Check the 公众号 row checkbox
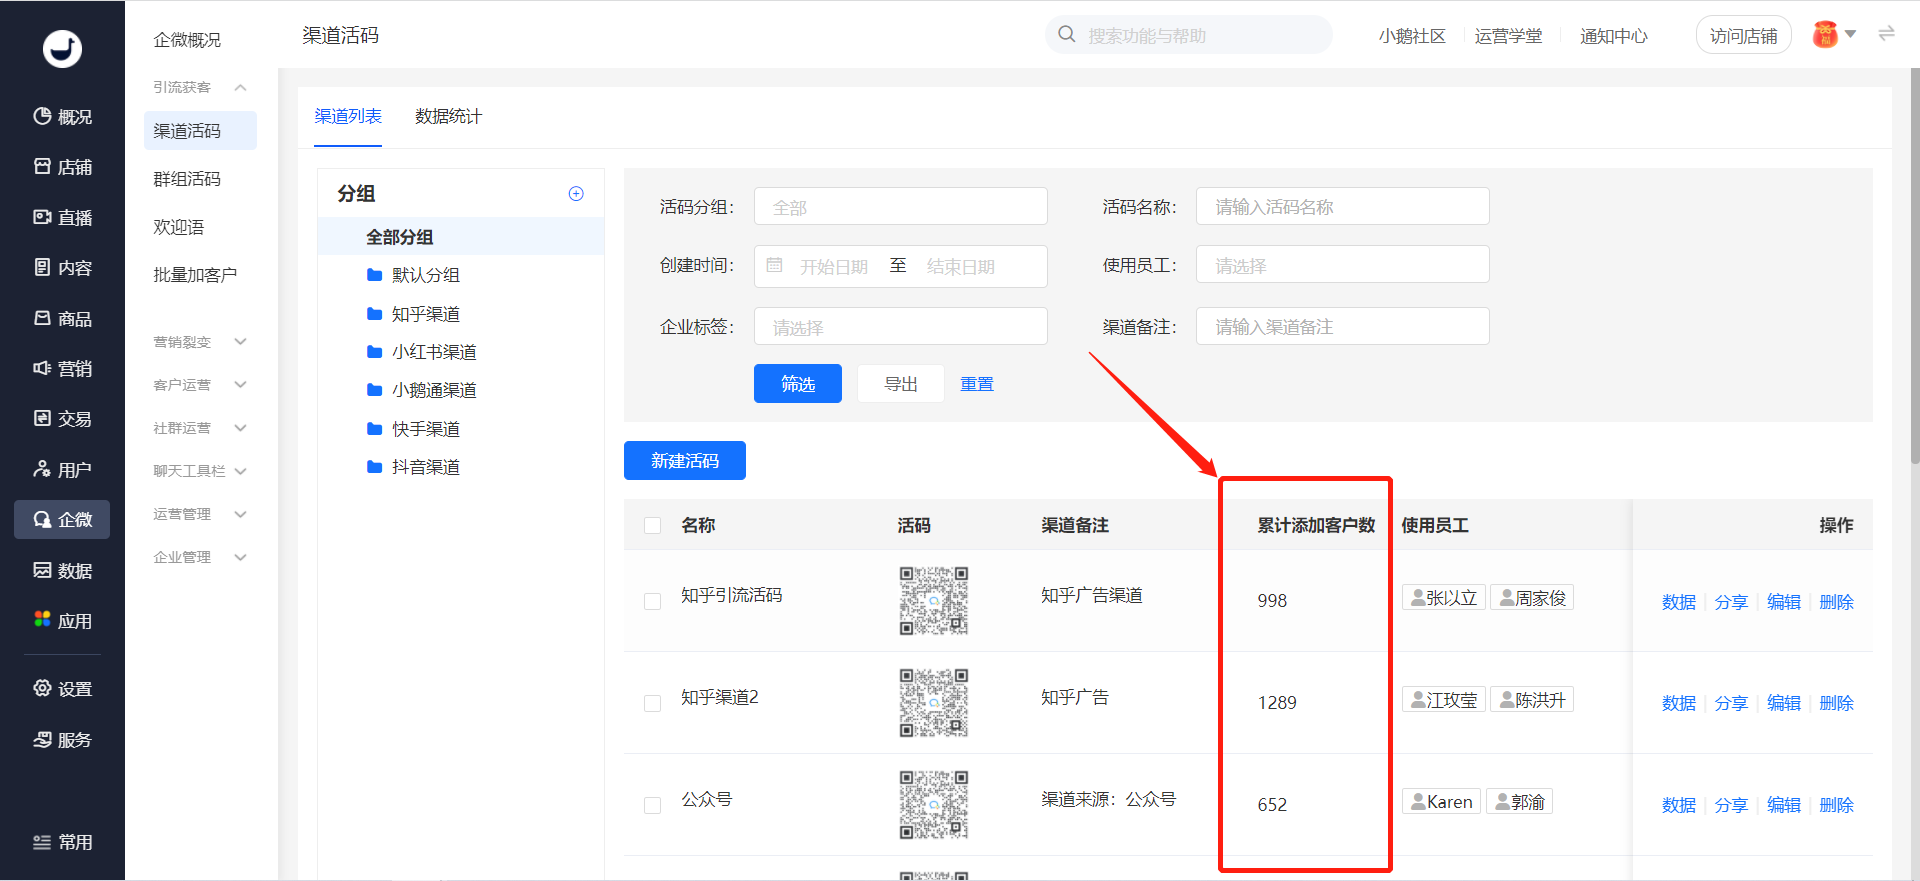 [x=653, y=806]
